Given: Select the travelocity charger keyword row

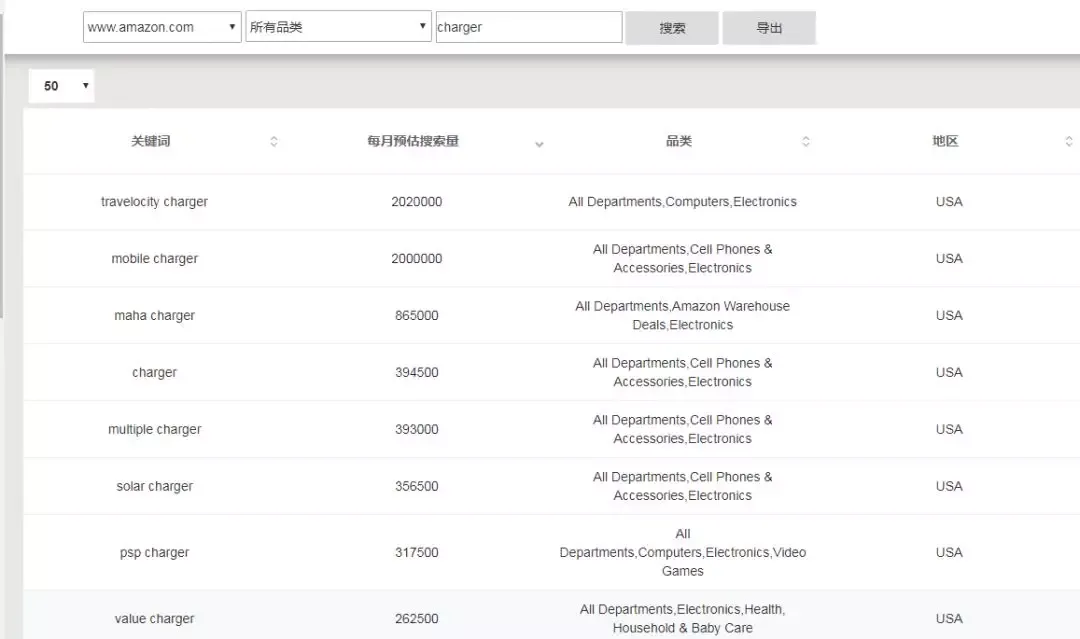Looking at the screenshot, I should pyautogui.click(x=551, y=202).
